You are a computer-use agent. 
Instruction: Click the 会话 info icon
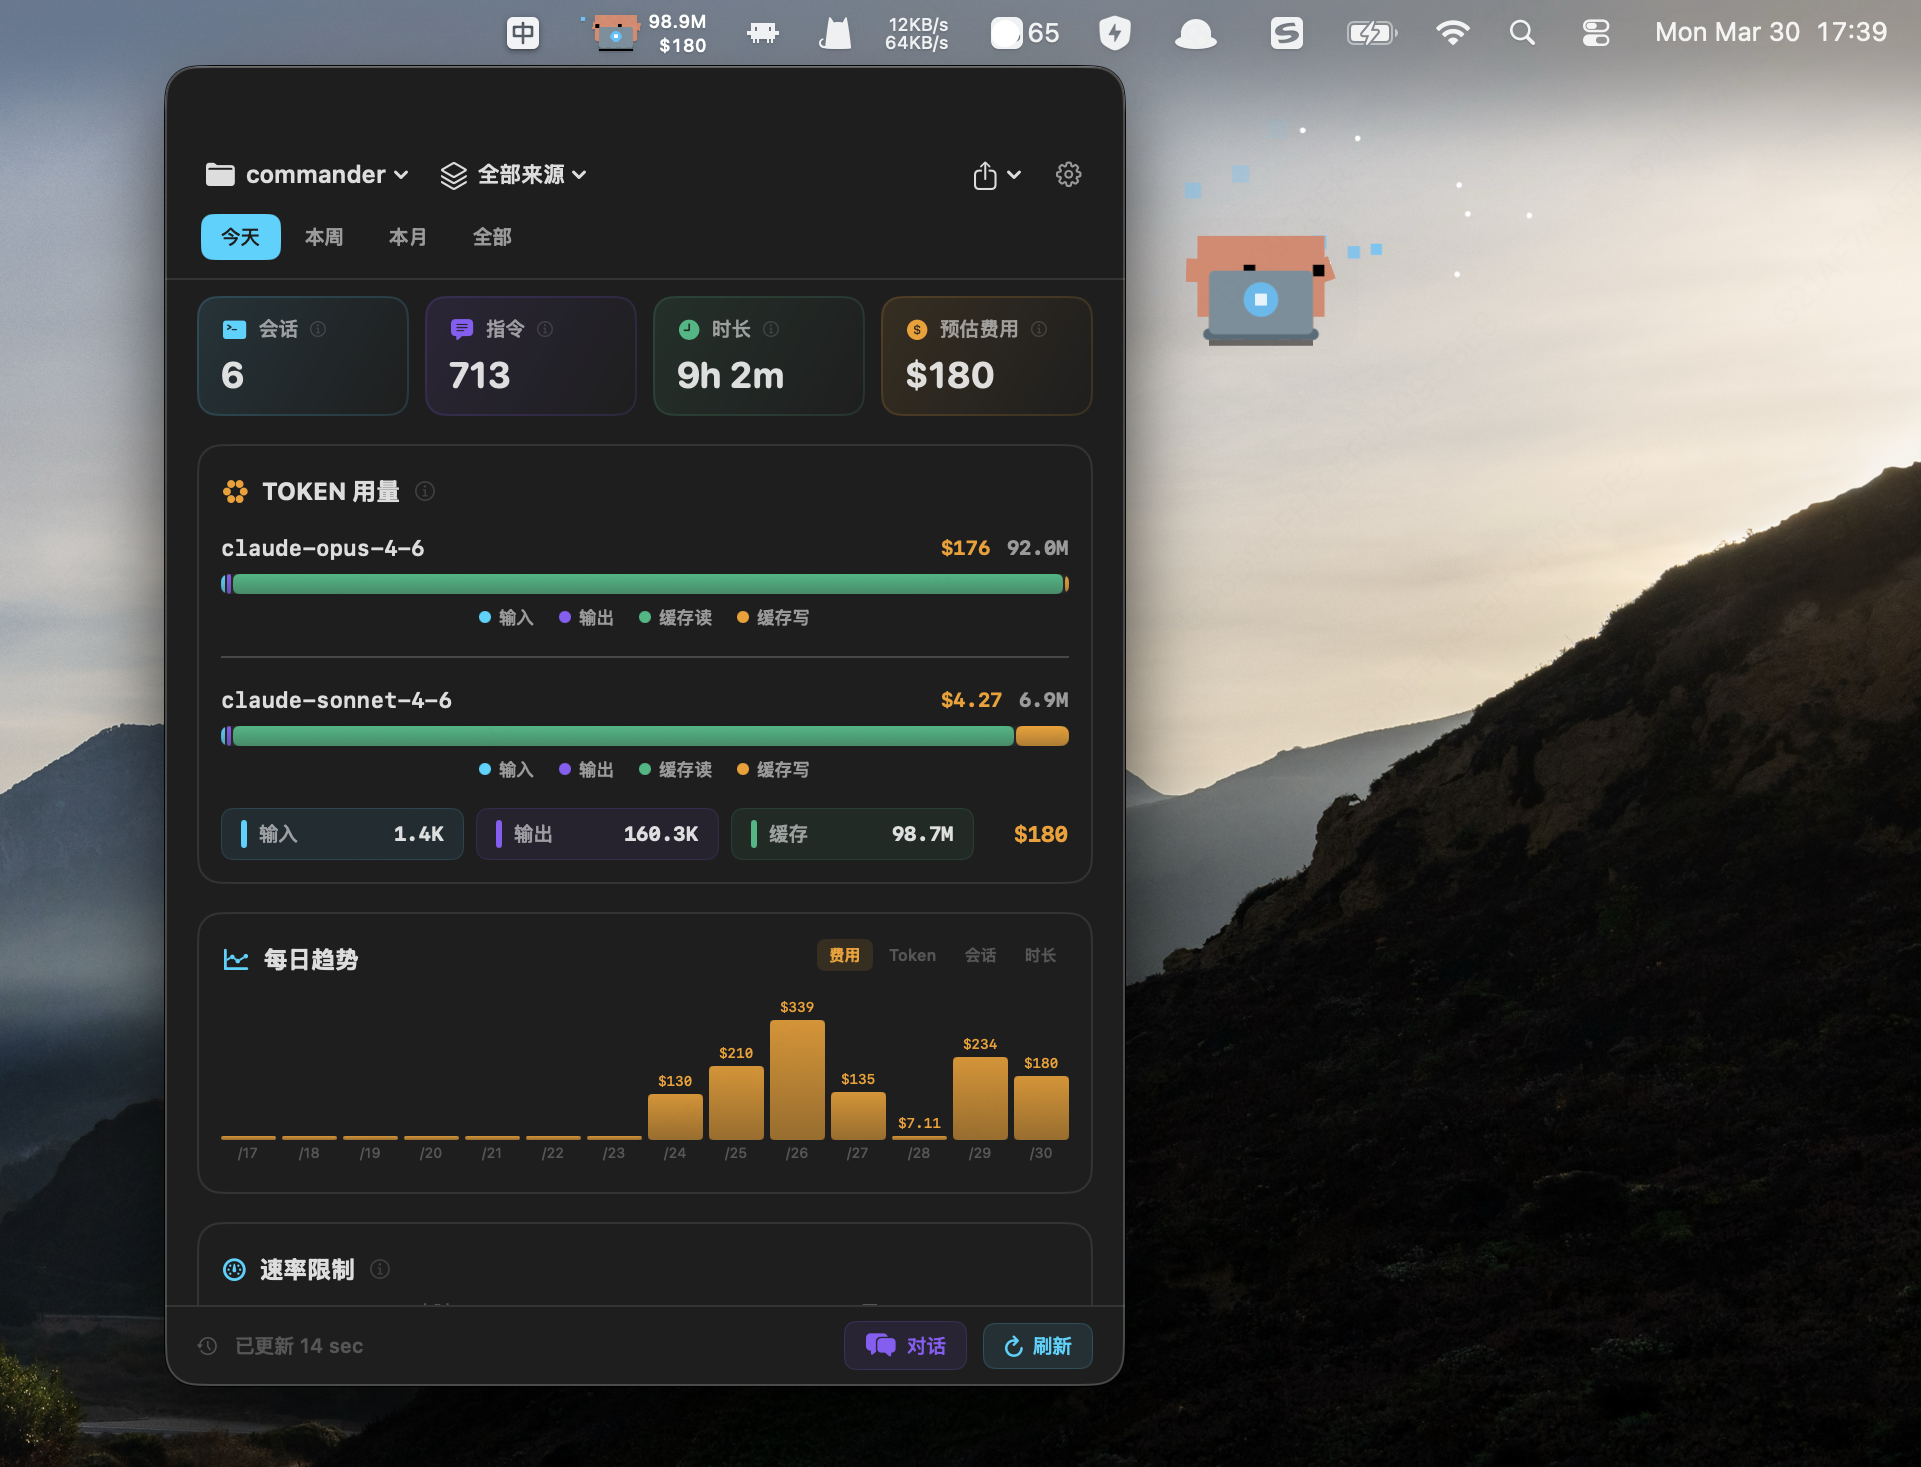point(318,329)
